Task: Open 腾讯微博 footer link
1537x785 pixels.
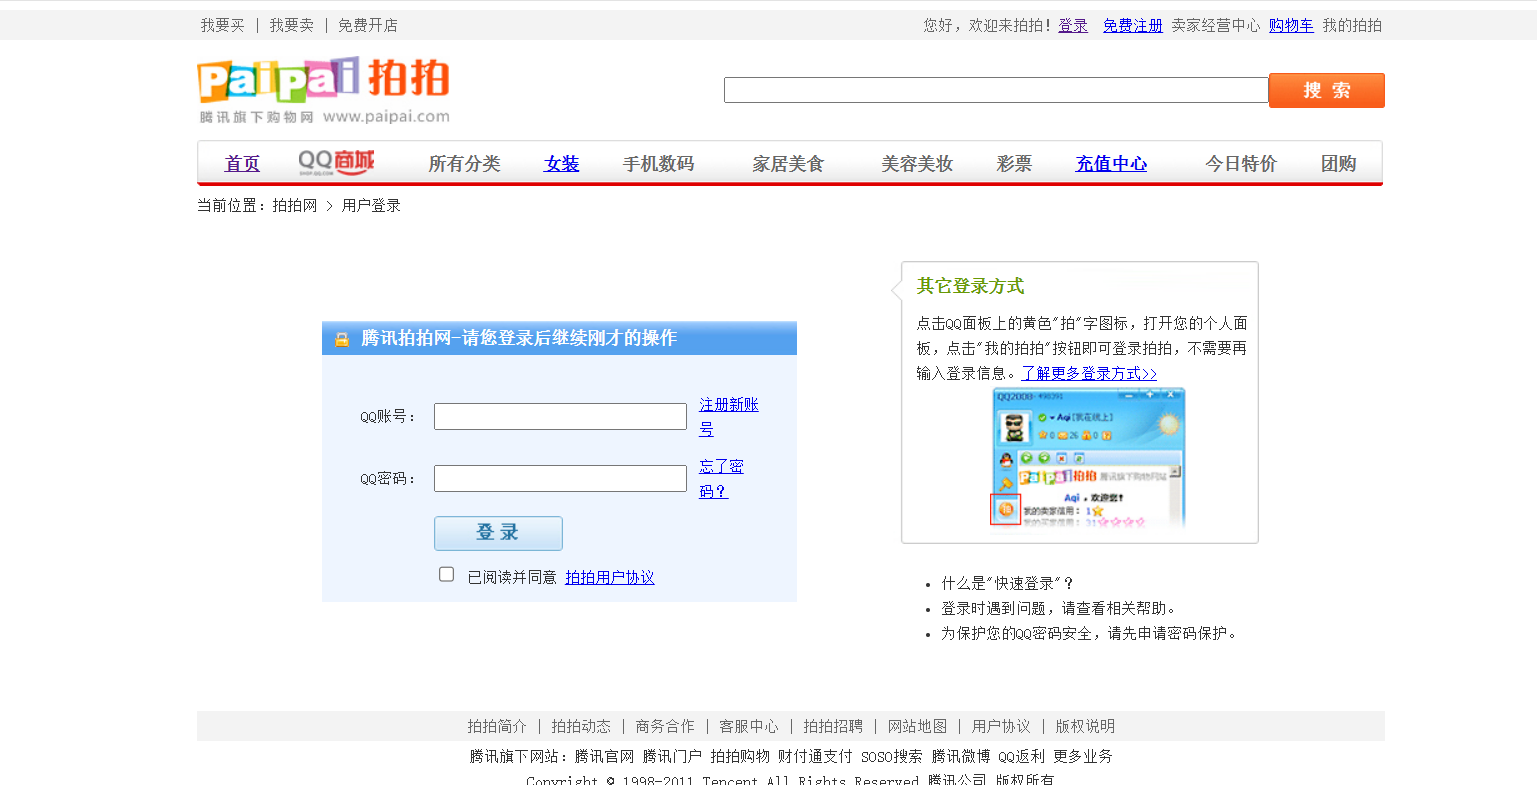Action: [x=961, y=756]
